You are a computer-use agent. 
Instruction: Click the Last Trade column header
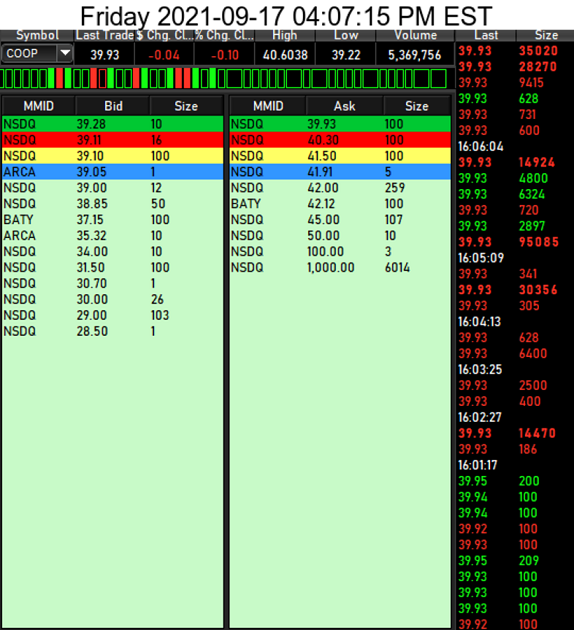pyautogui.click(x=104, y=35)
